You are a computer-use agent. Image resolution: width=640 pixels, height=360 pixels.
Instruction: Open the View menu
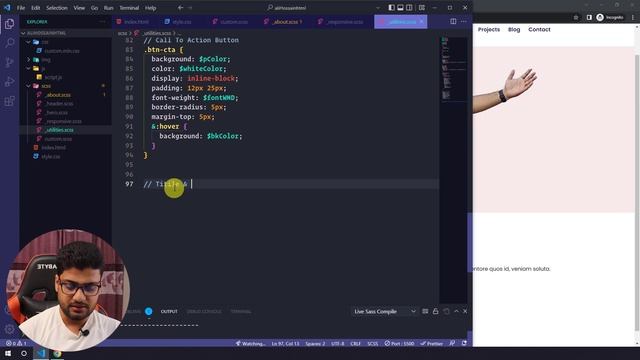point(79,8)
